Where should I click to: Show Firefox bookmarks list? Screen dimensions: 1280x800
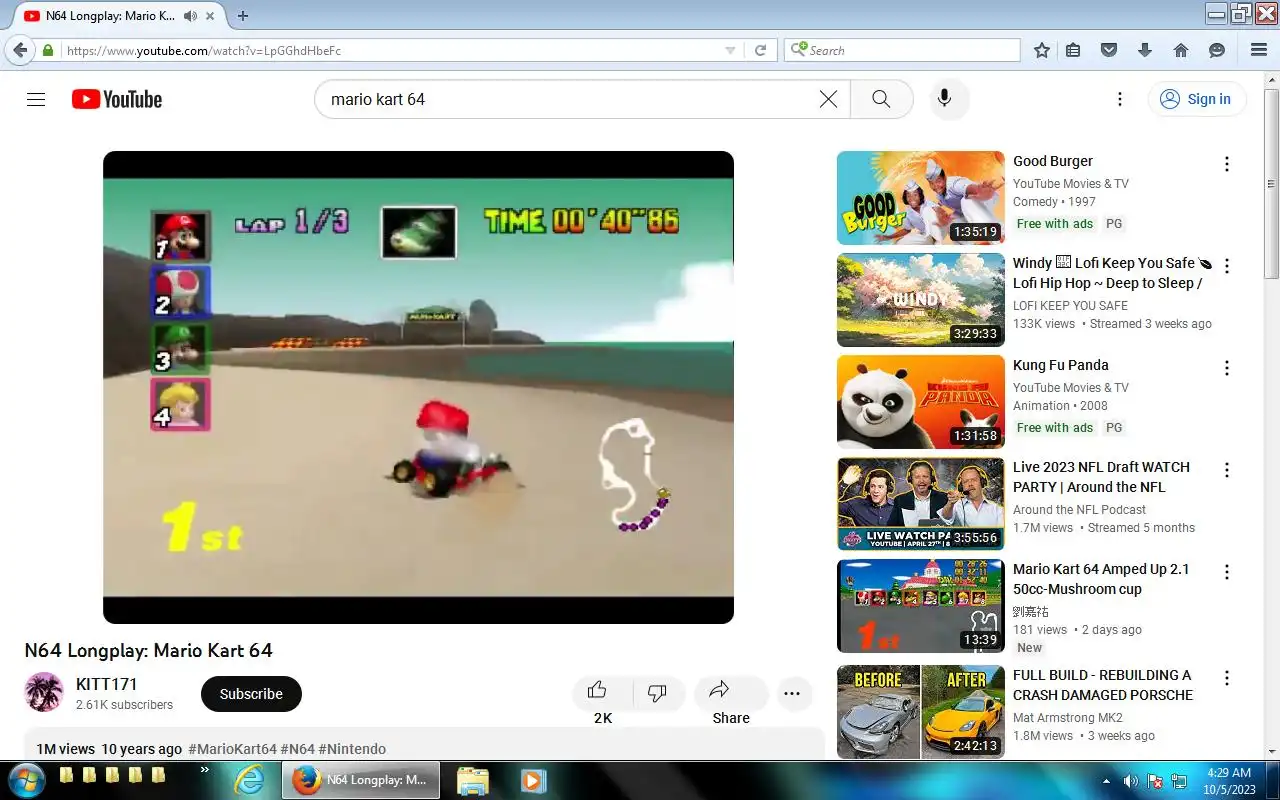tap(1073, 50)
